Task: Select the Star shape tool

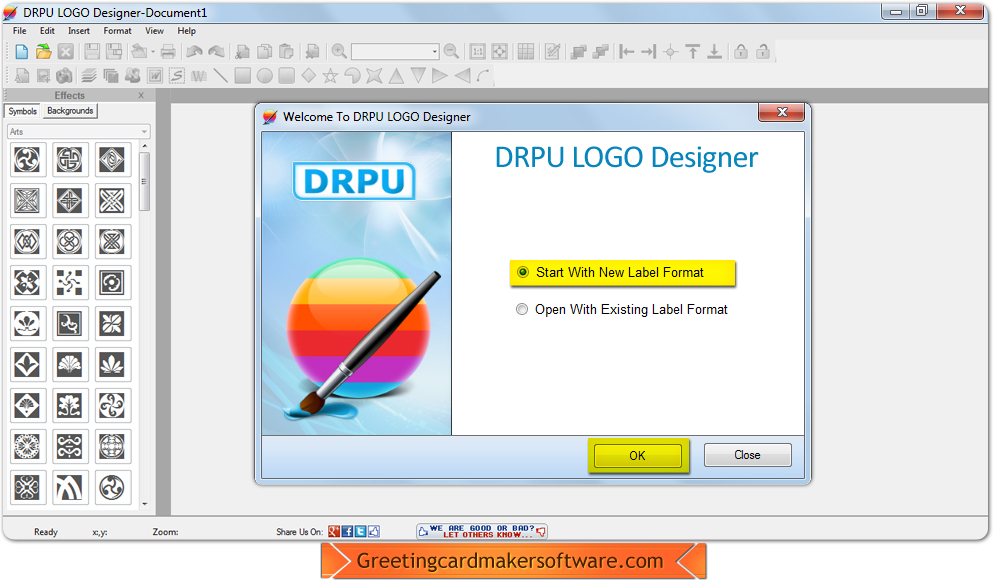Action: [331, 76]
